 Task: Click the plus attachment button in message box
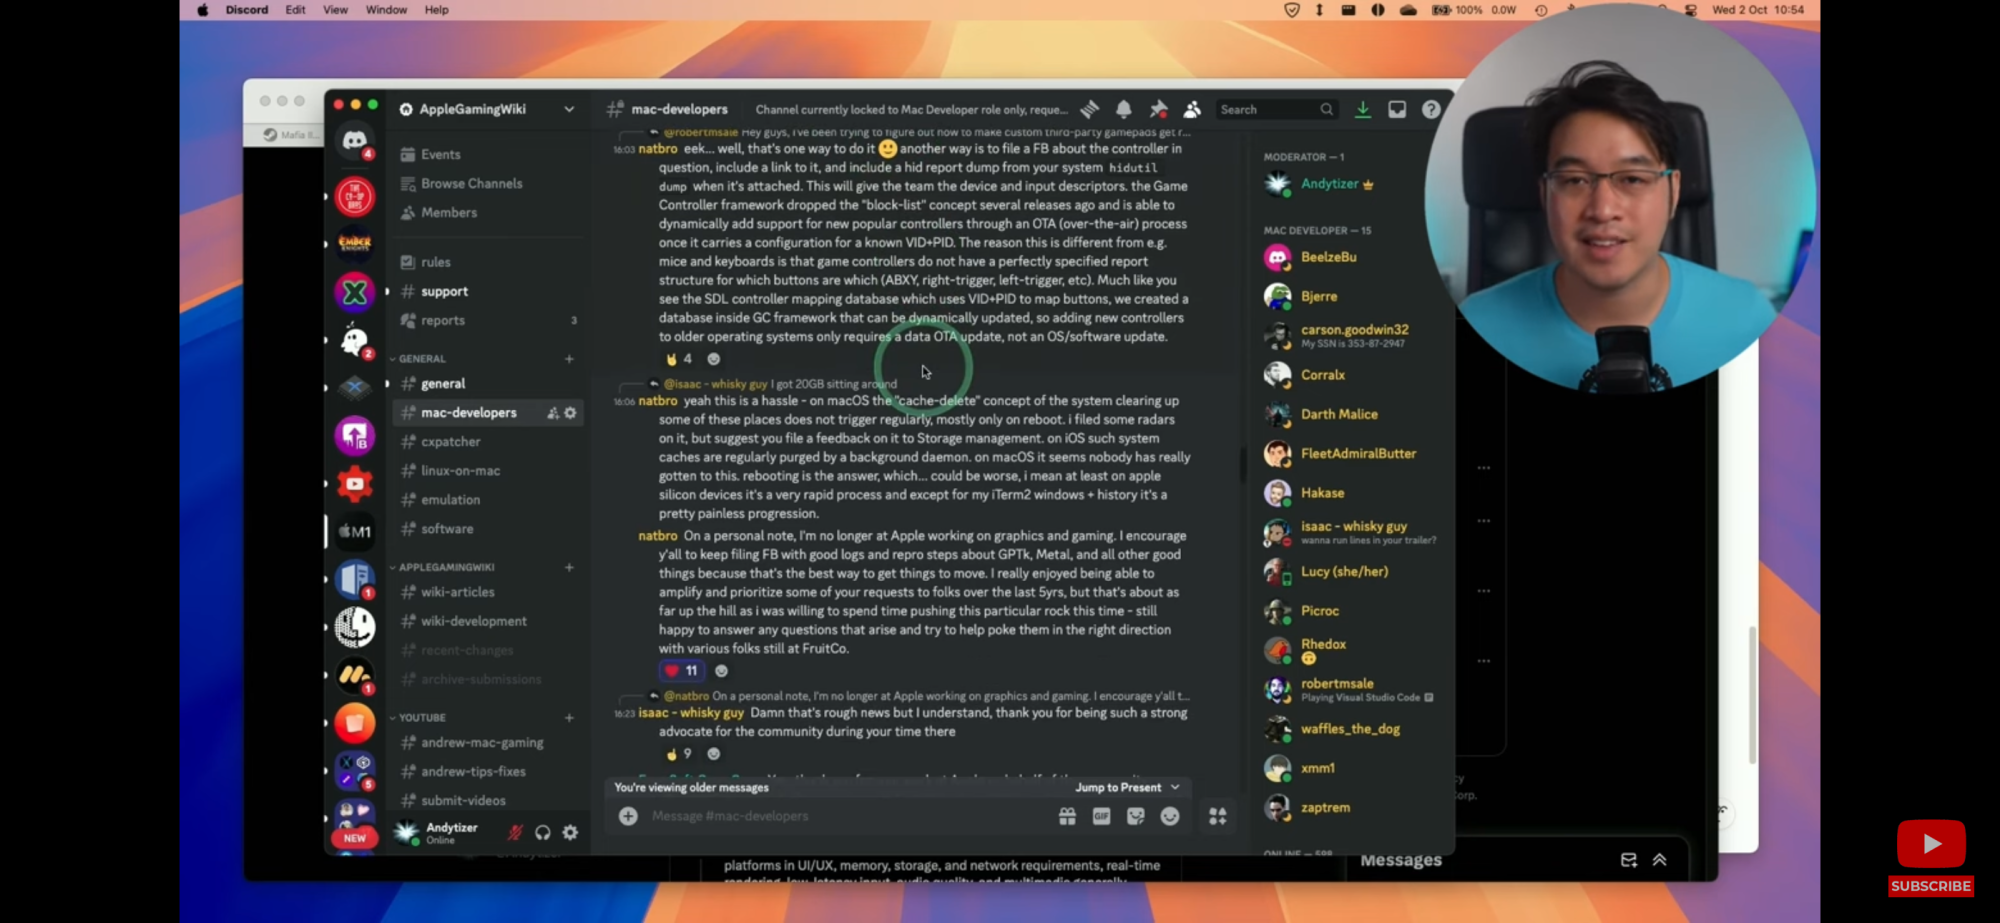click(x=628, y=816)
